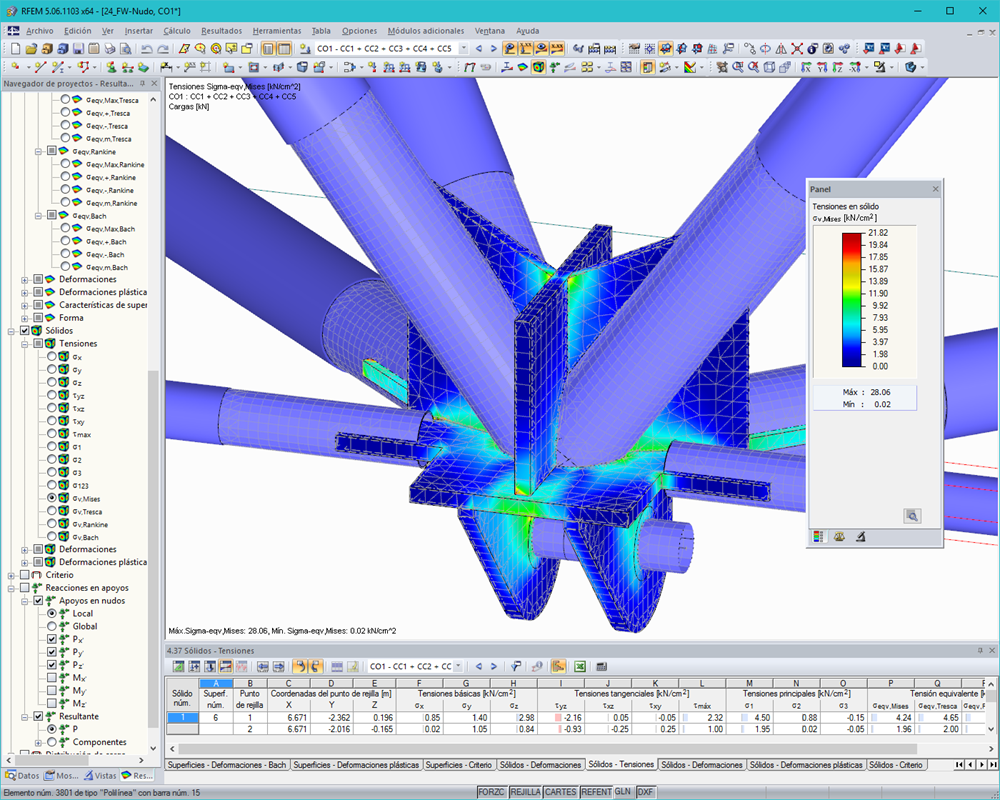The width and height of the screenshot is (1000, 800).
Task: Click the Print icon in toolbar
Action: (x=110, y=48)
